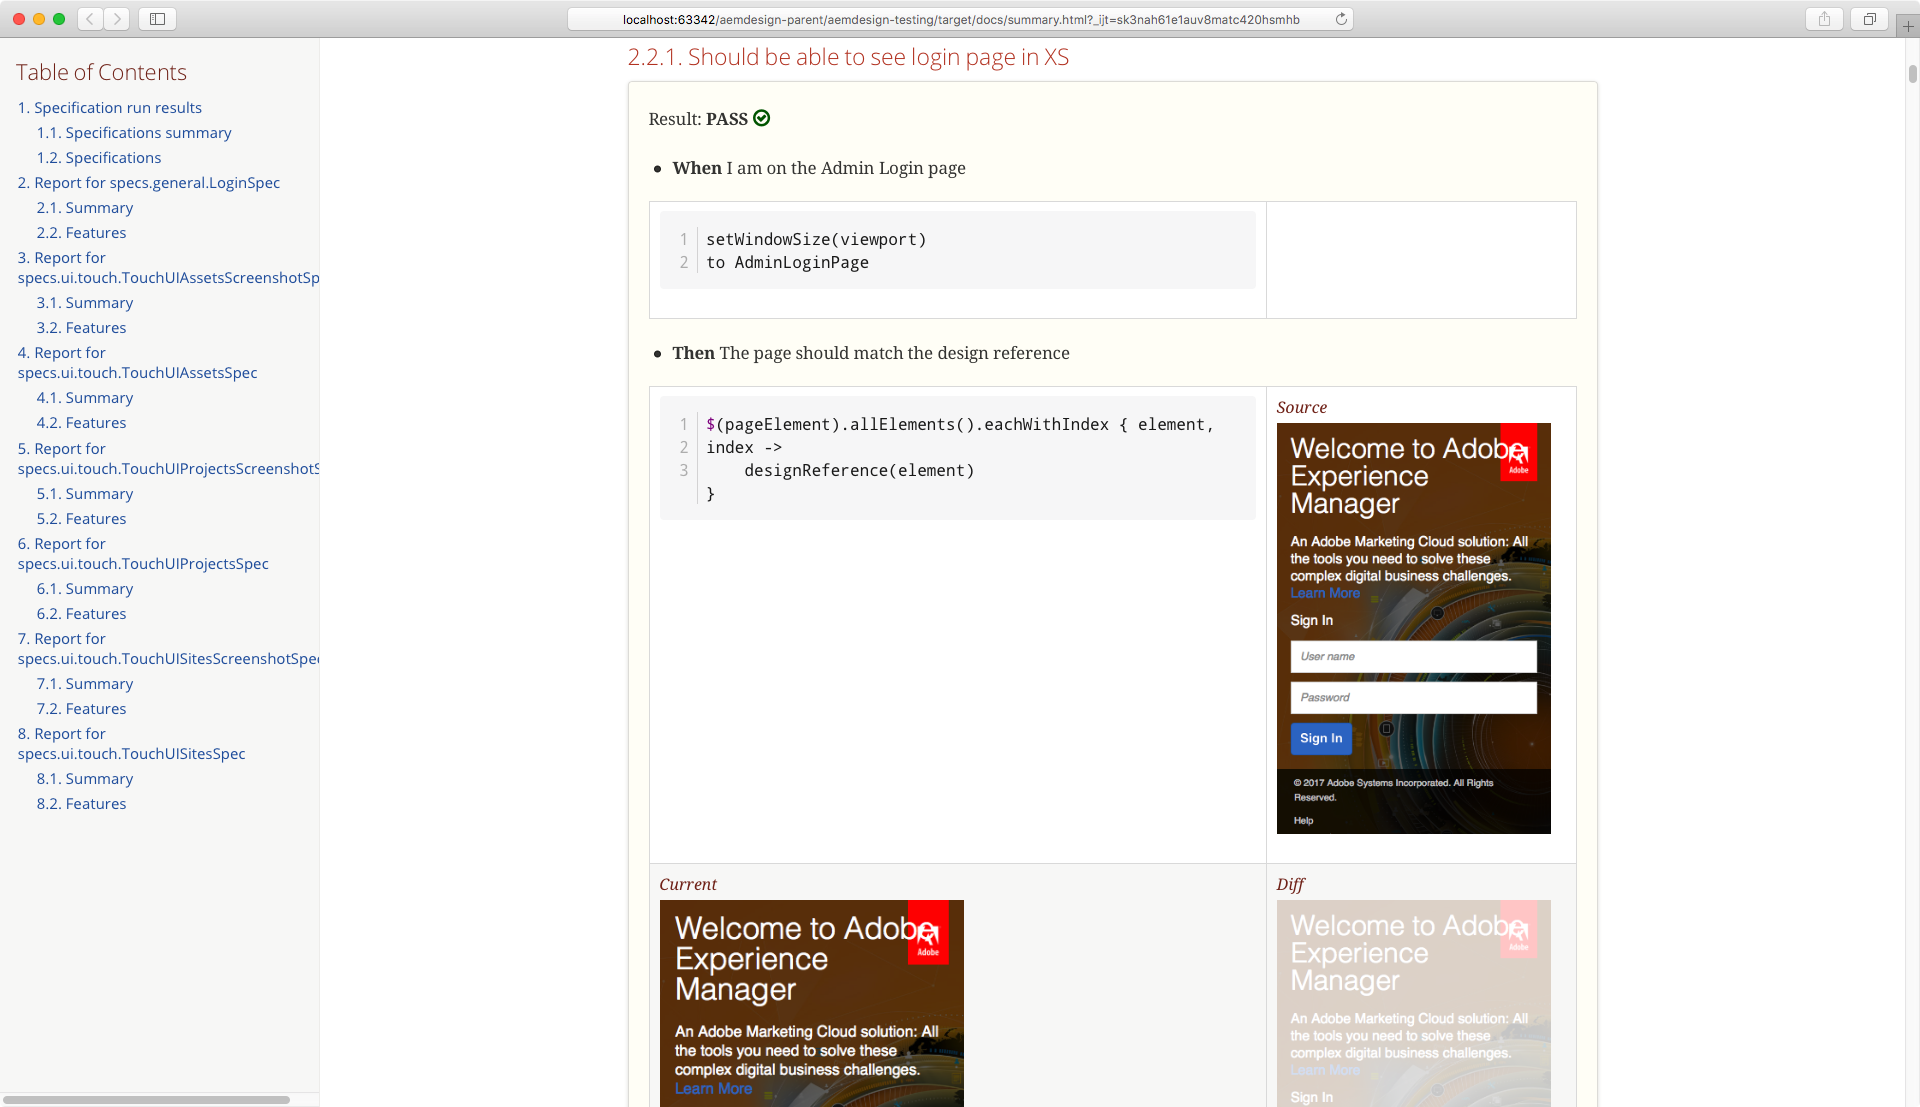The width and height of the screenshot is (1920, 1107).
Task: Click the browser back navigation arrow icon
Action: 92,18
